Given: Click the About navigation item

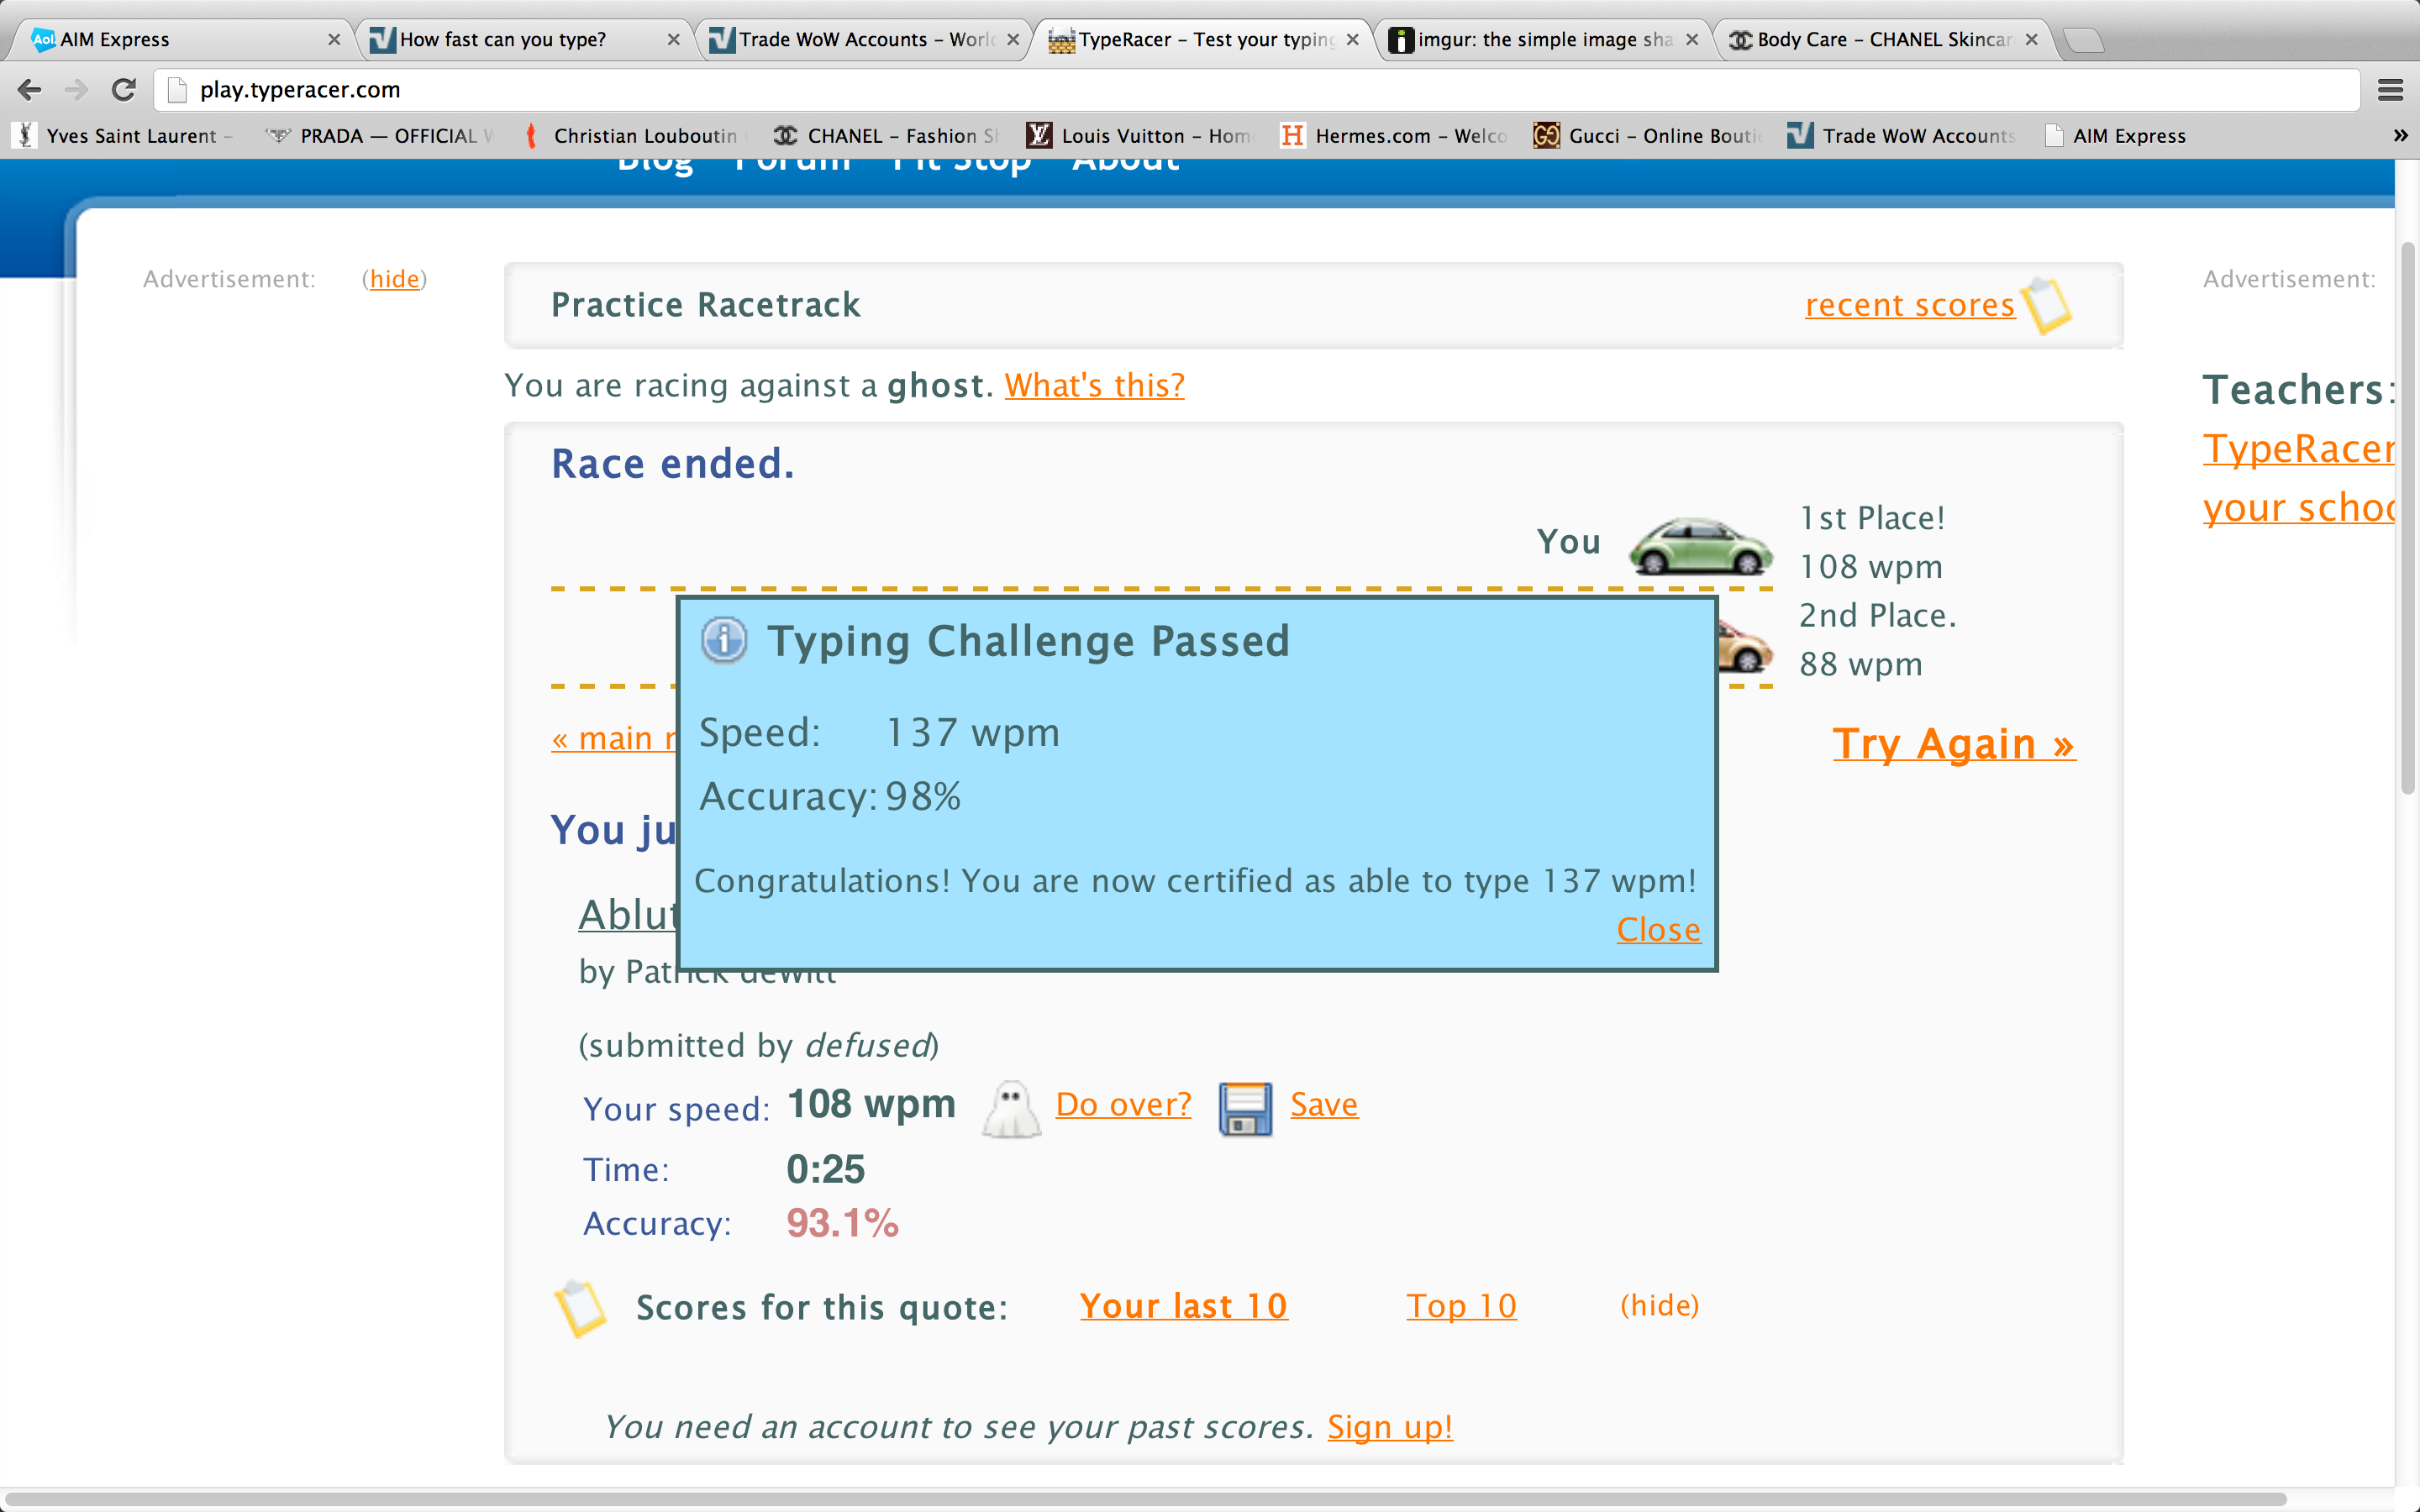Looking at the screenshot, I should (1126, 164).
